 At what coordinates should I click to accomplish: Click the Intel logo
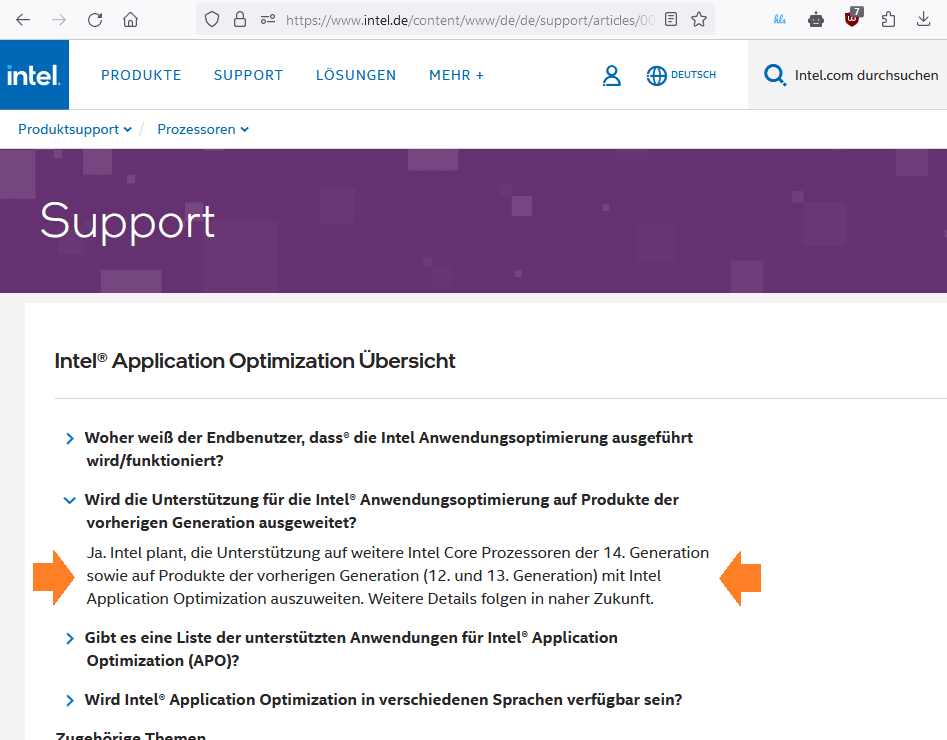coord(34,75)
